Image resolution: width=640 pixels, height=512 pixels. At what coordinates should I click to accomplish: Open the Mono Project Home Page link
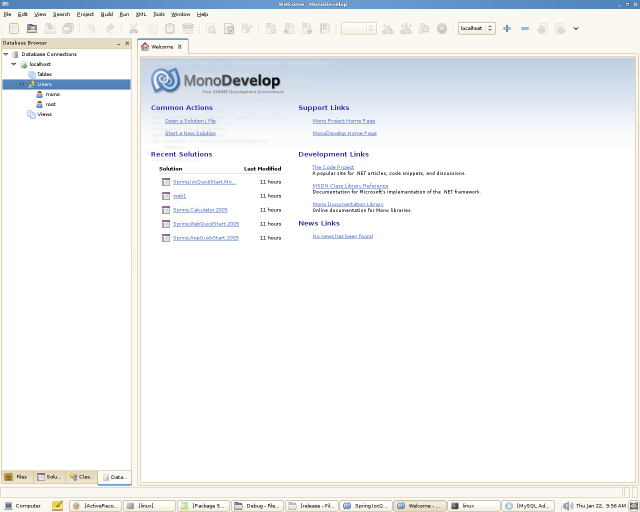coord(344,121)
